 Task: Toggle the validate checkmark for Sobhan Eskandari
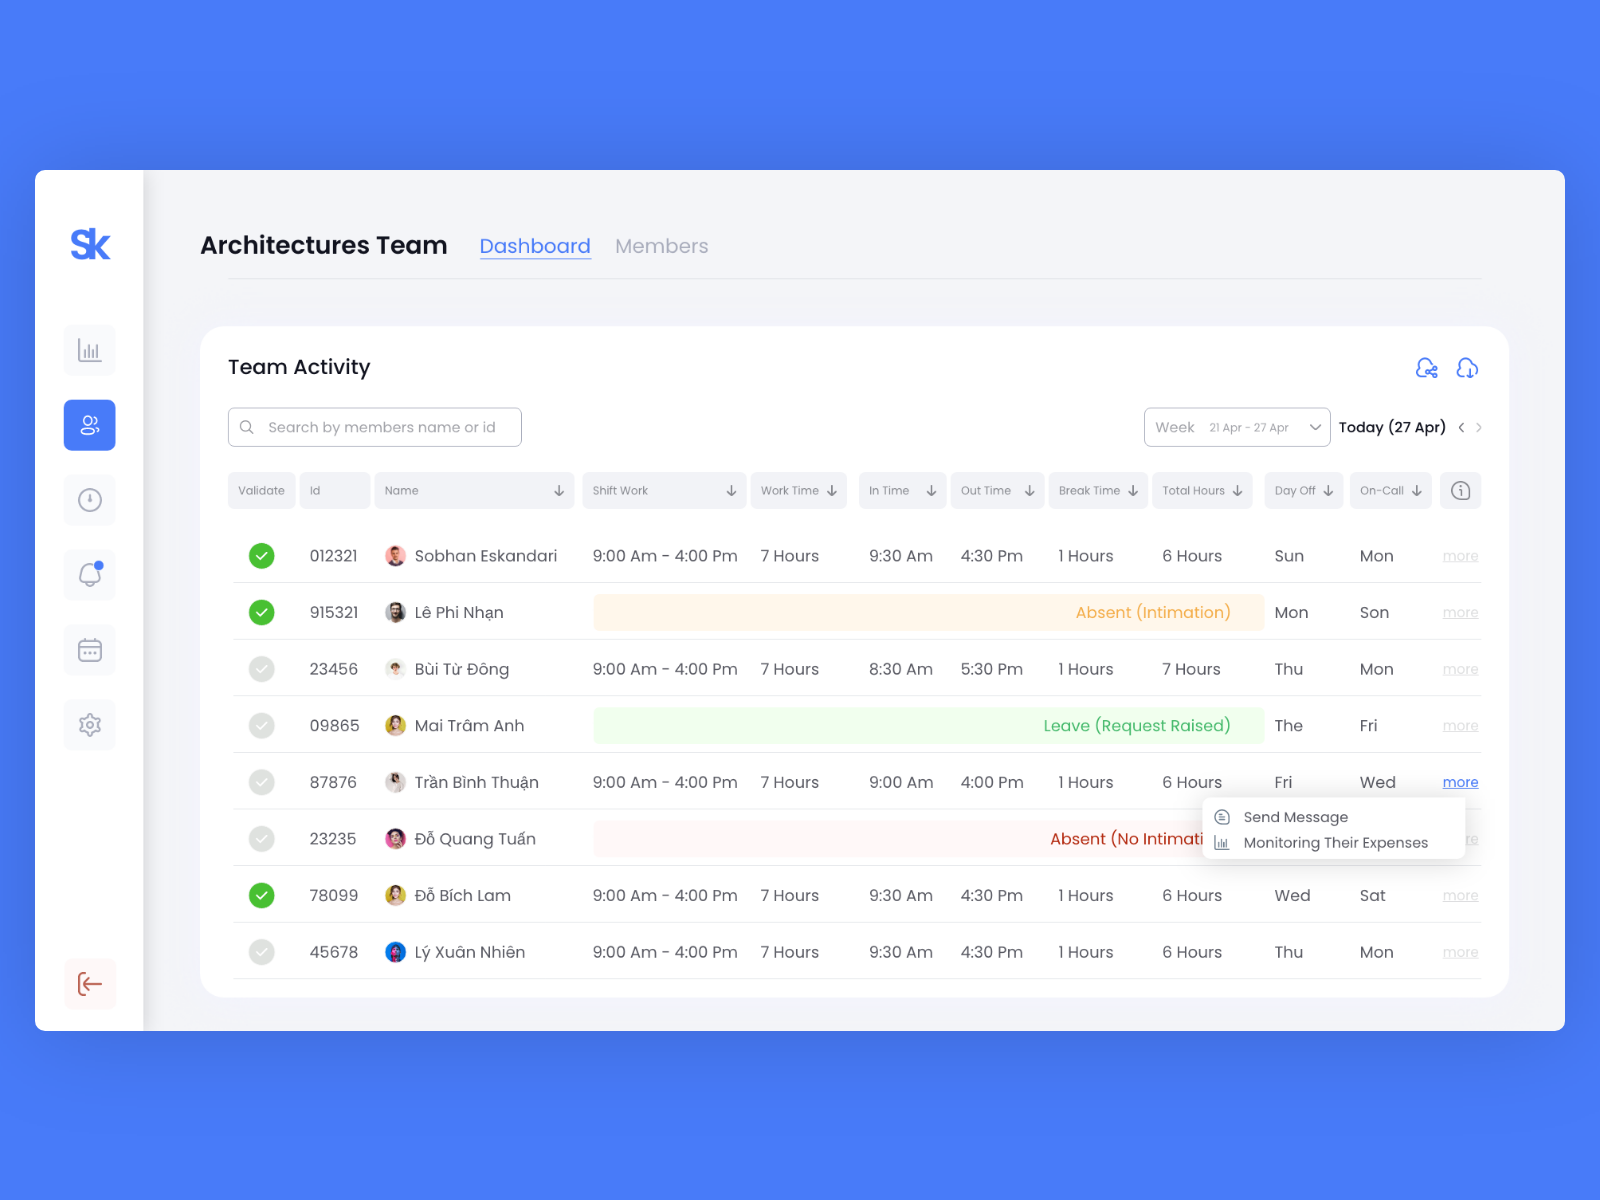261,555
